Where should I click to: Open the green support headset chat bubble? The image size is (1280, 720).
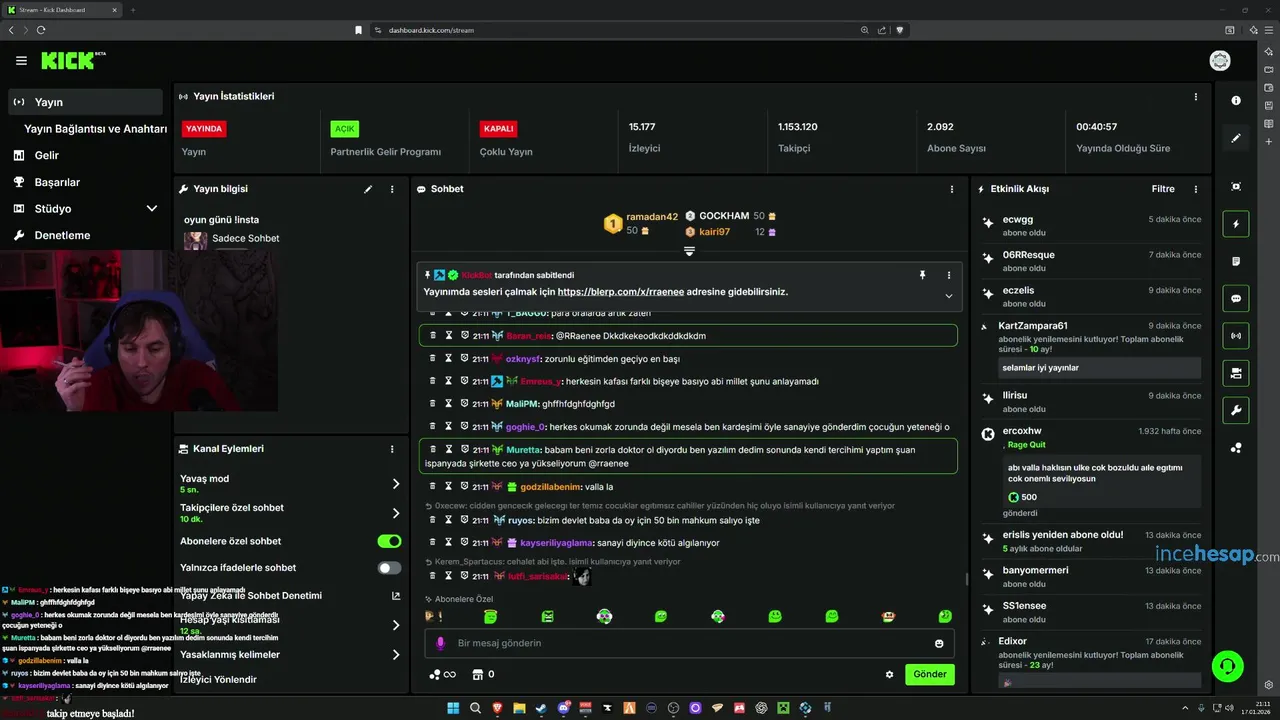[x=1227, y=665]
